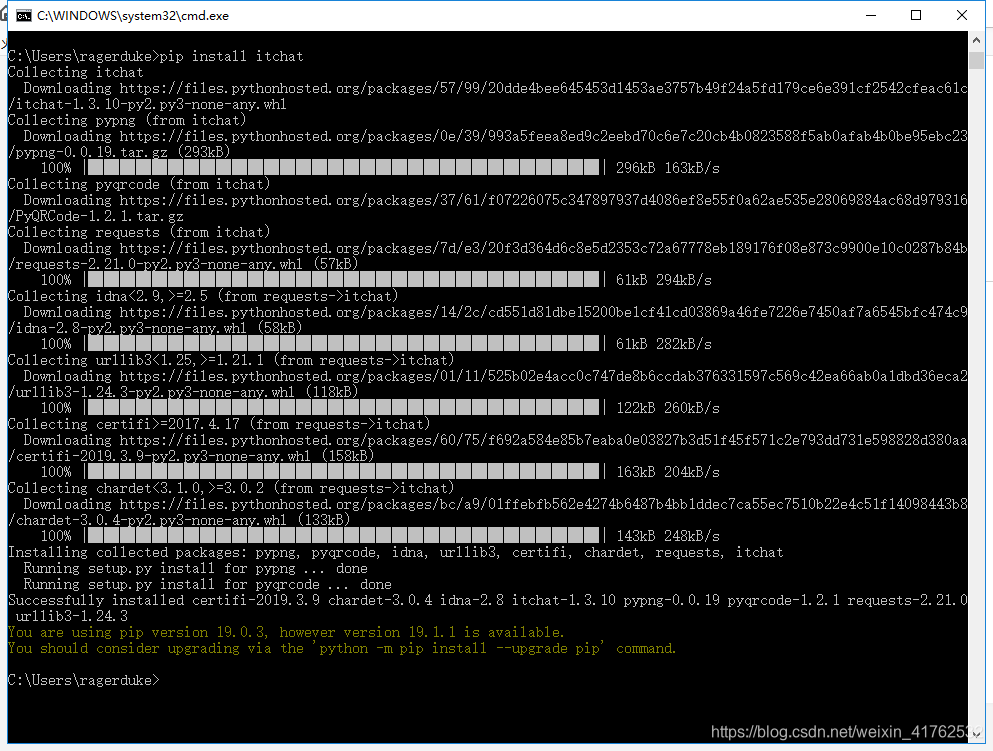Image resolution: width=993 pixels, height=751 pixels.
Task: Click the 'Collecting itchat' line
Action: coord(75,72)
